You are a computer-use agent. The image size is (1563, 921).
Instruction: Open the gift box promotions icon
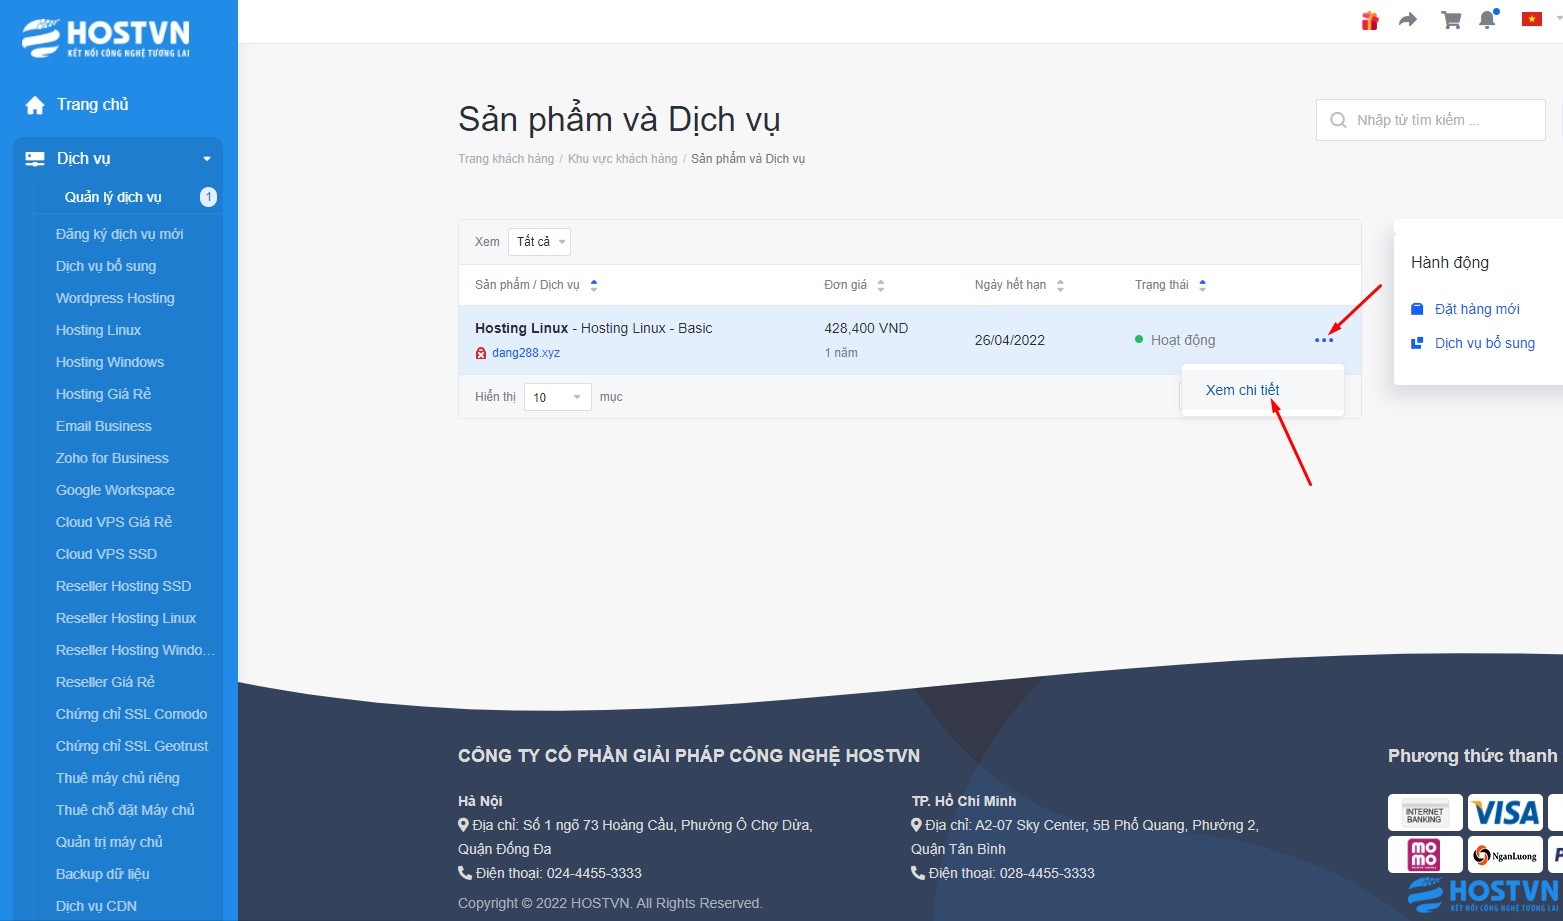click(1370, 20)
